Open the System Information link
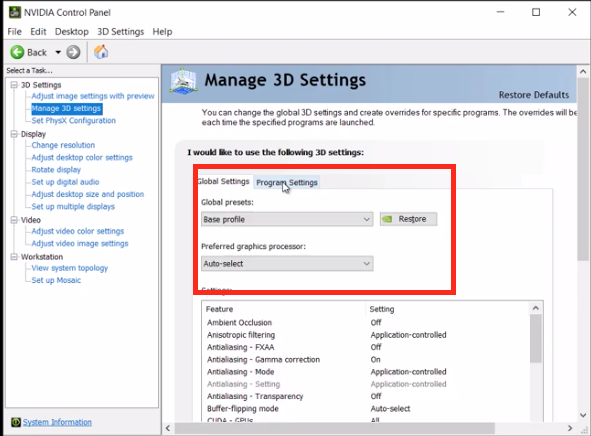This screenshot has width=591, height=436. (57, 422)
